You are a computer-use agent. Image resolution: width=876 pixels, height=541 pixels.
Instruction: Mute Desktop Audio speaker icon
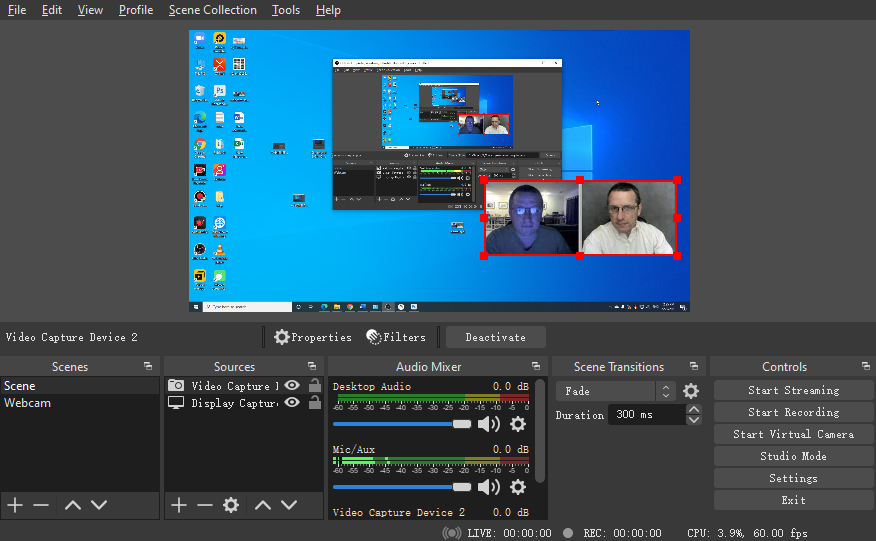(489, 424)
